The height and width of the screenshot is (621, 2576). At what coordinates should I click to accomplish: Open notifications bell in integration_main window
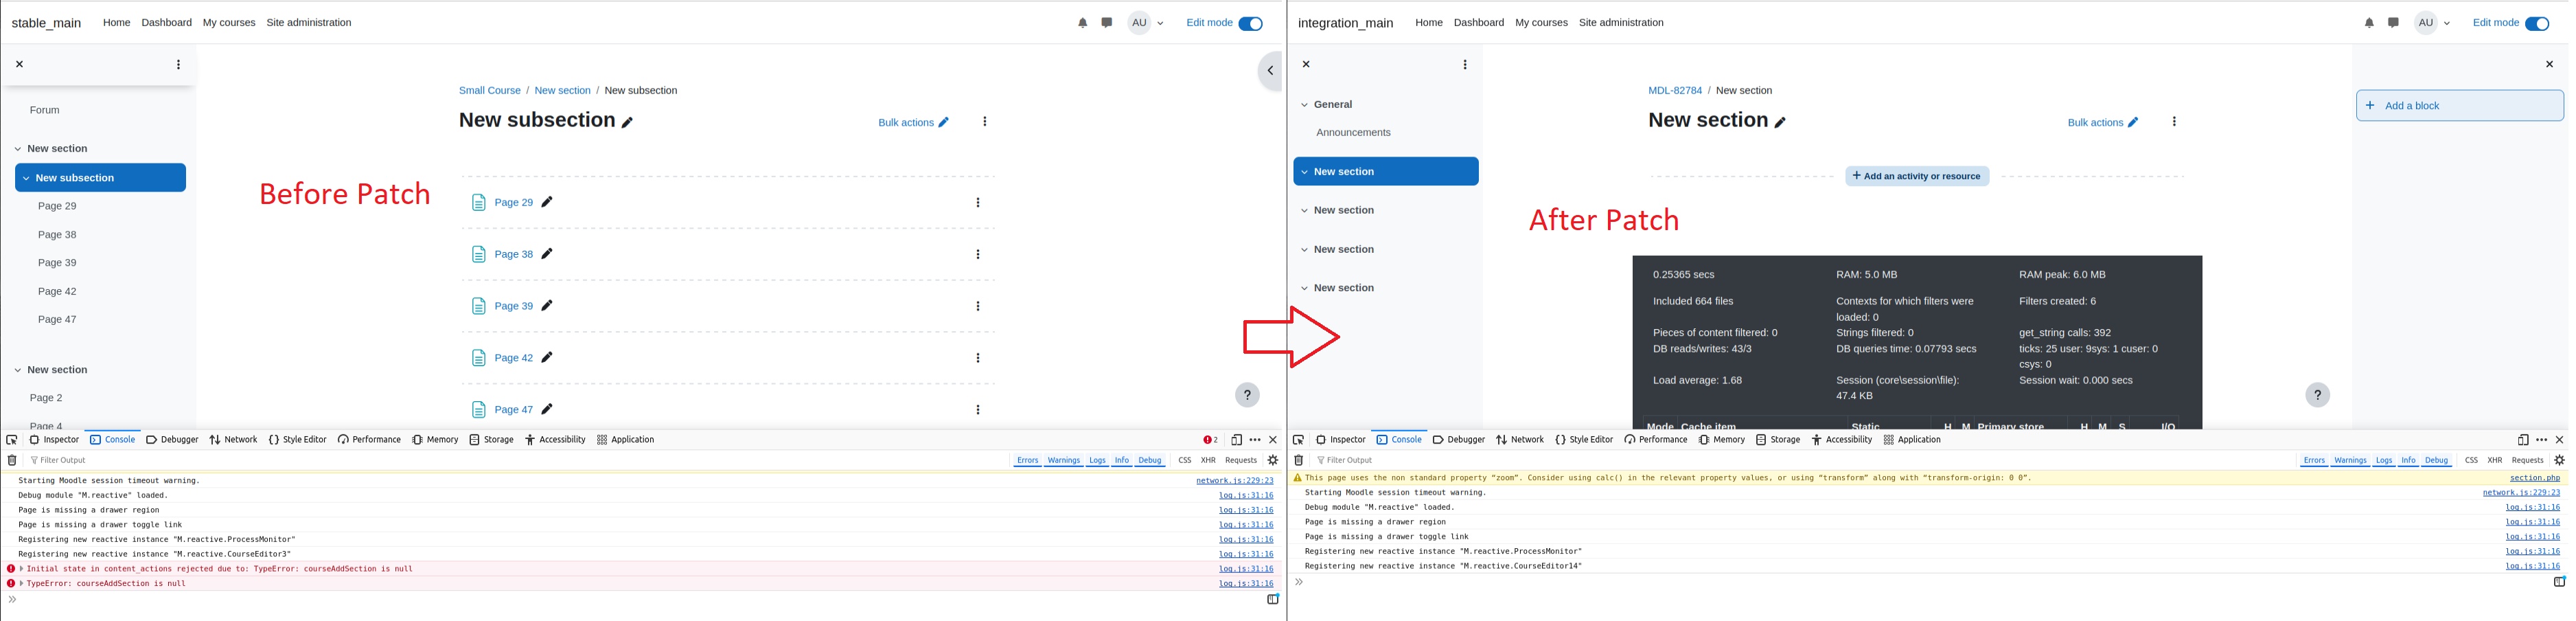[x=2368, y=23]
